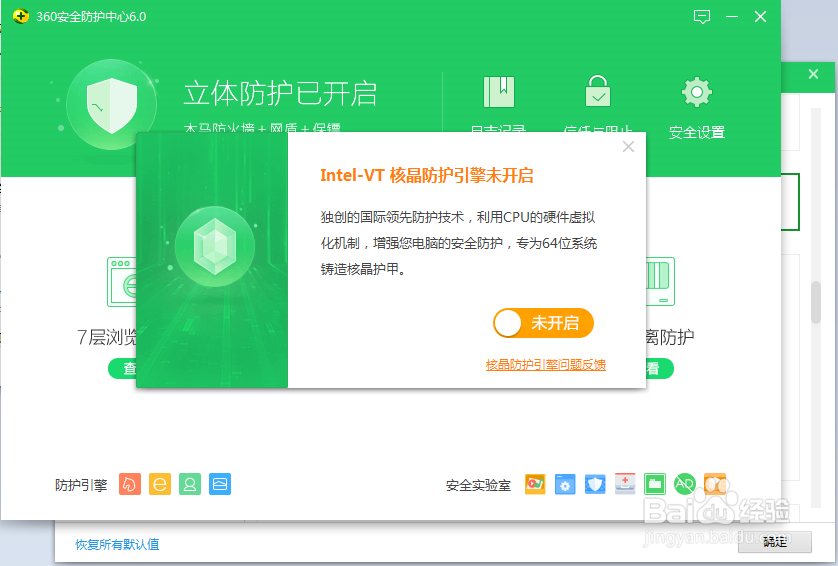Click the isolation protection icon on right
This screenshot has width=838, height=566.
click(661, 281)
